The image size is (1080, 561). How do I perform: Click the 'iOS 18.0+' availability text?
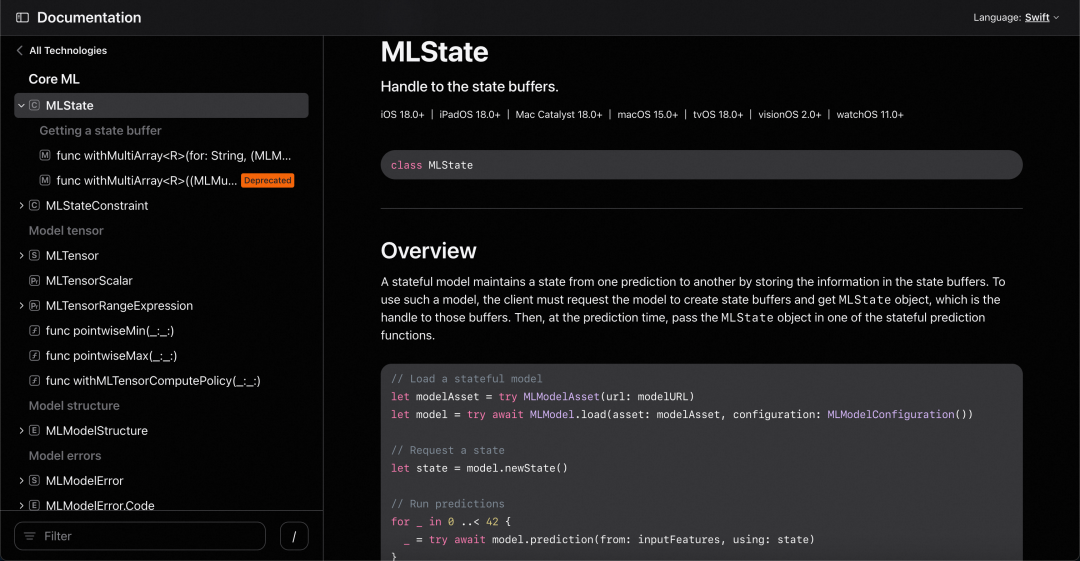(402, 114)
